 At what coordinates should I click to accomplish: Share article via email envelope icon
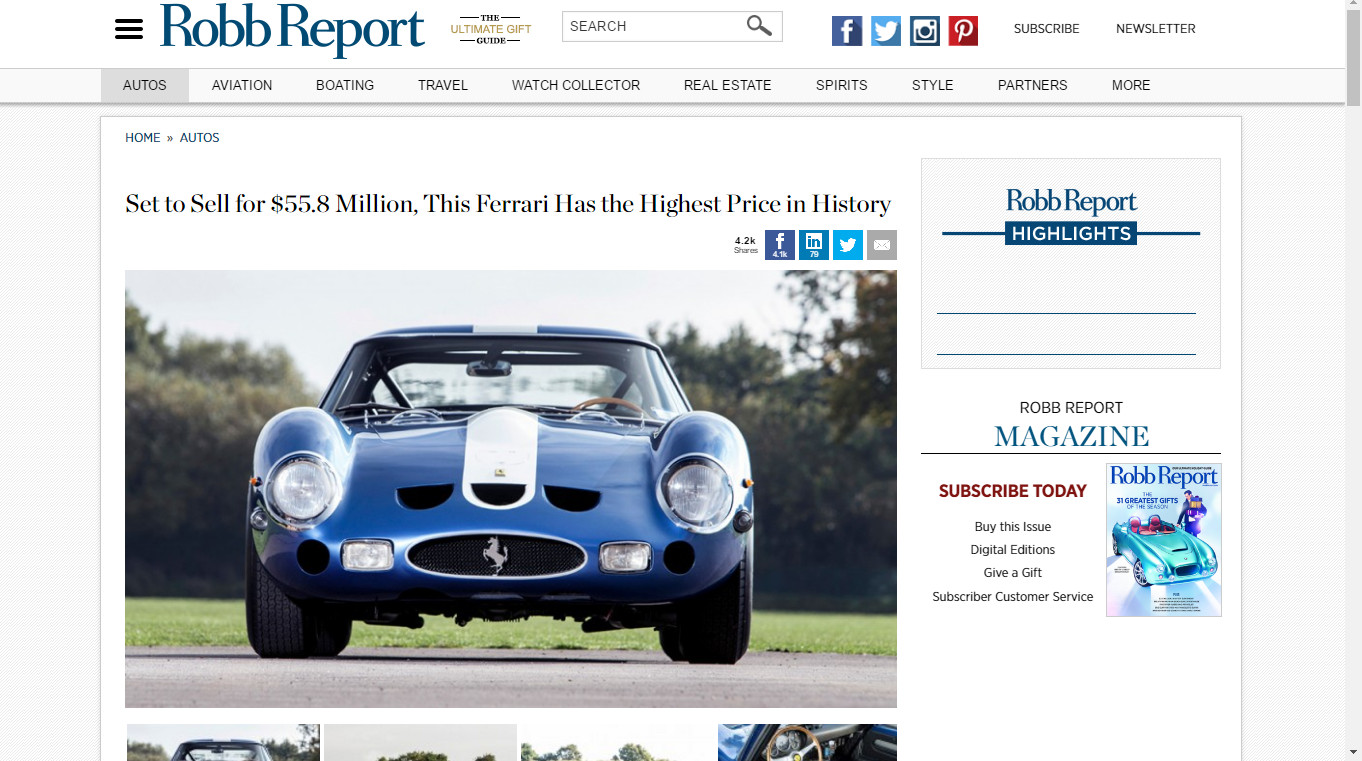(882, 245)
